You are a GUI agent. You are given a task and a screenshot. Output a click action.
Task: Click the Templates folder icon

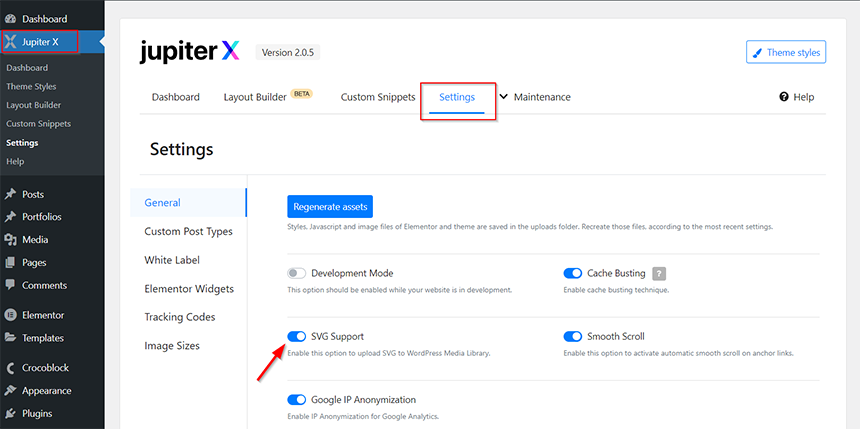(x=10, y=338)
